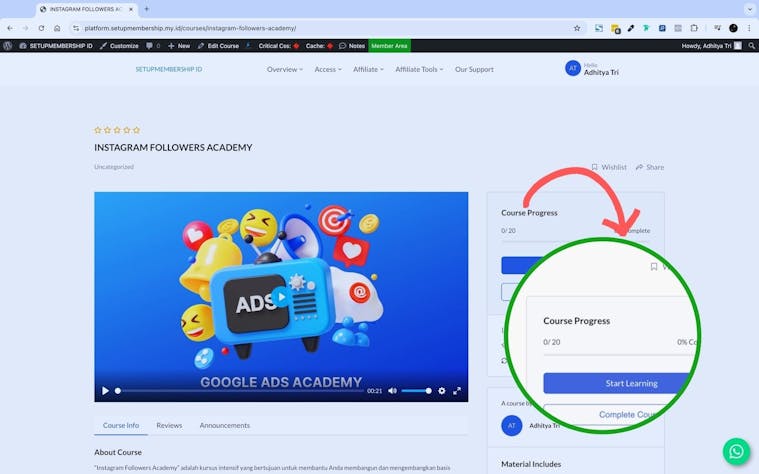
Task: Adjust the video volume slider
Action: tap(416, 391)
